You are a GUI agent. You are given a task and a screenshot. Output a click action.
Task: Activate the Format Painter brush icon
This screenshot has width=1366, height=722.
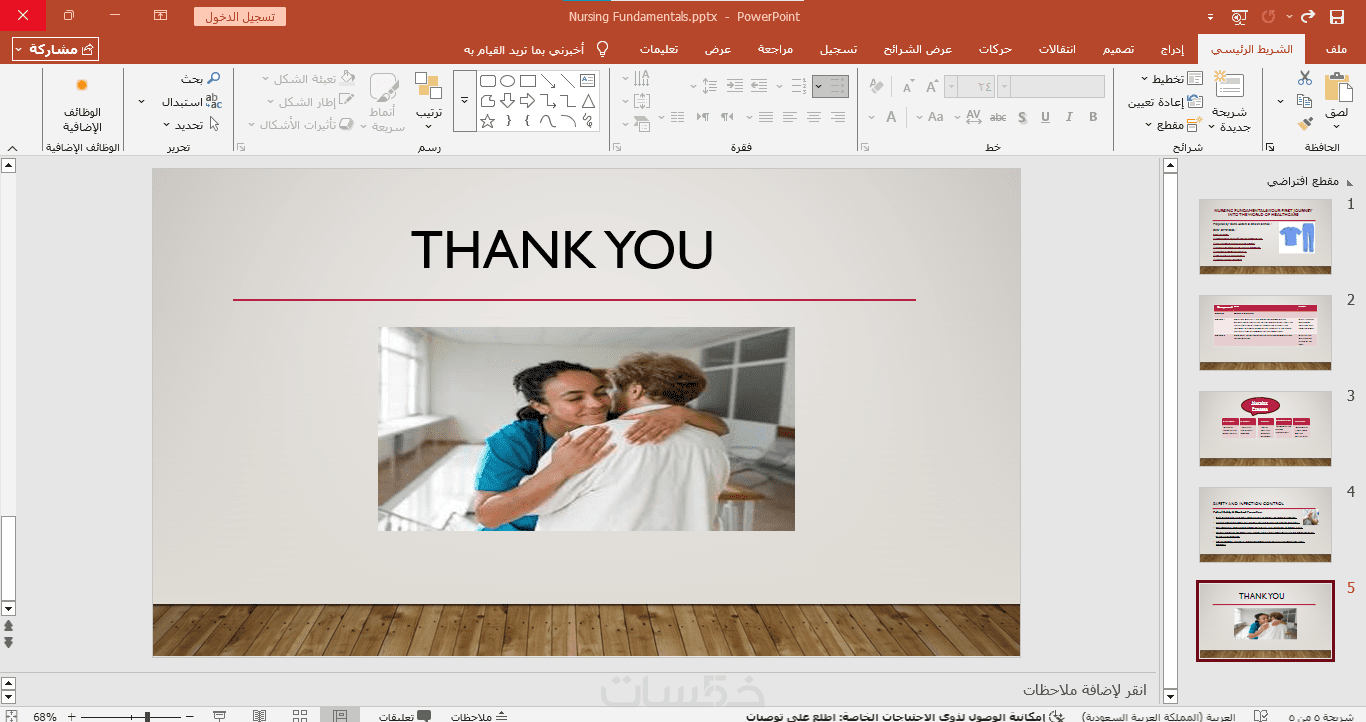pos(1304,124)
